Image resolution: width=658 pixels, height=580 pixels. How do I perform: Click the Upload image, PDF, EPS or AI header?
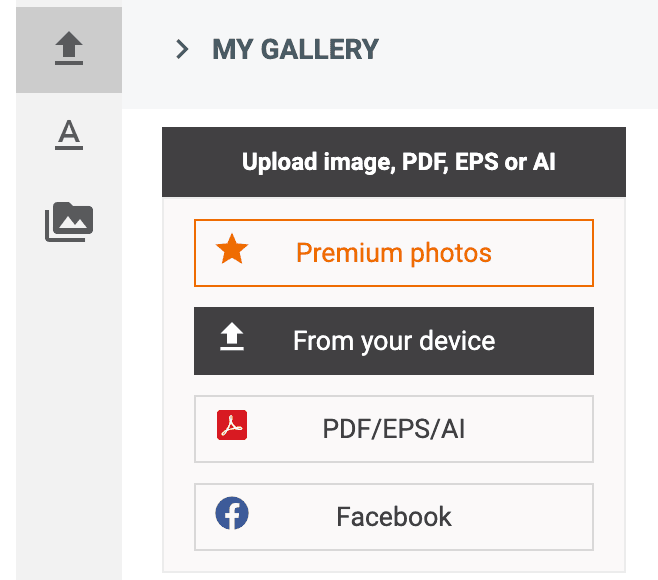tap(394, 162)
